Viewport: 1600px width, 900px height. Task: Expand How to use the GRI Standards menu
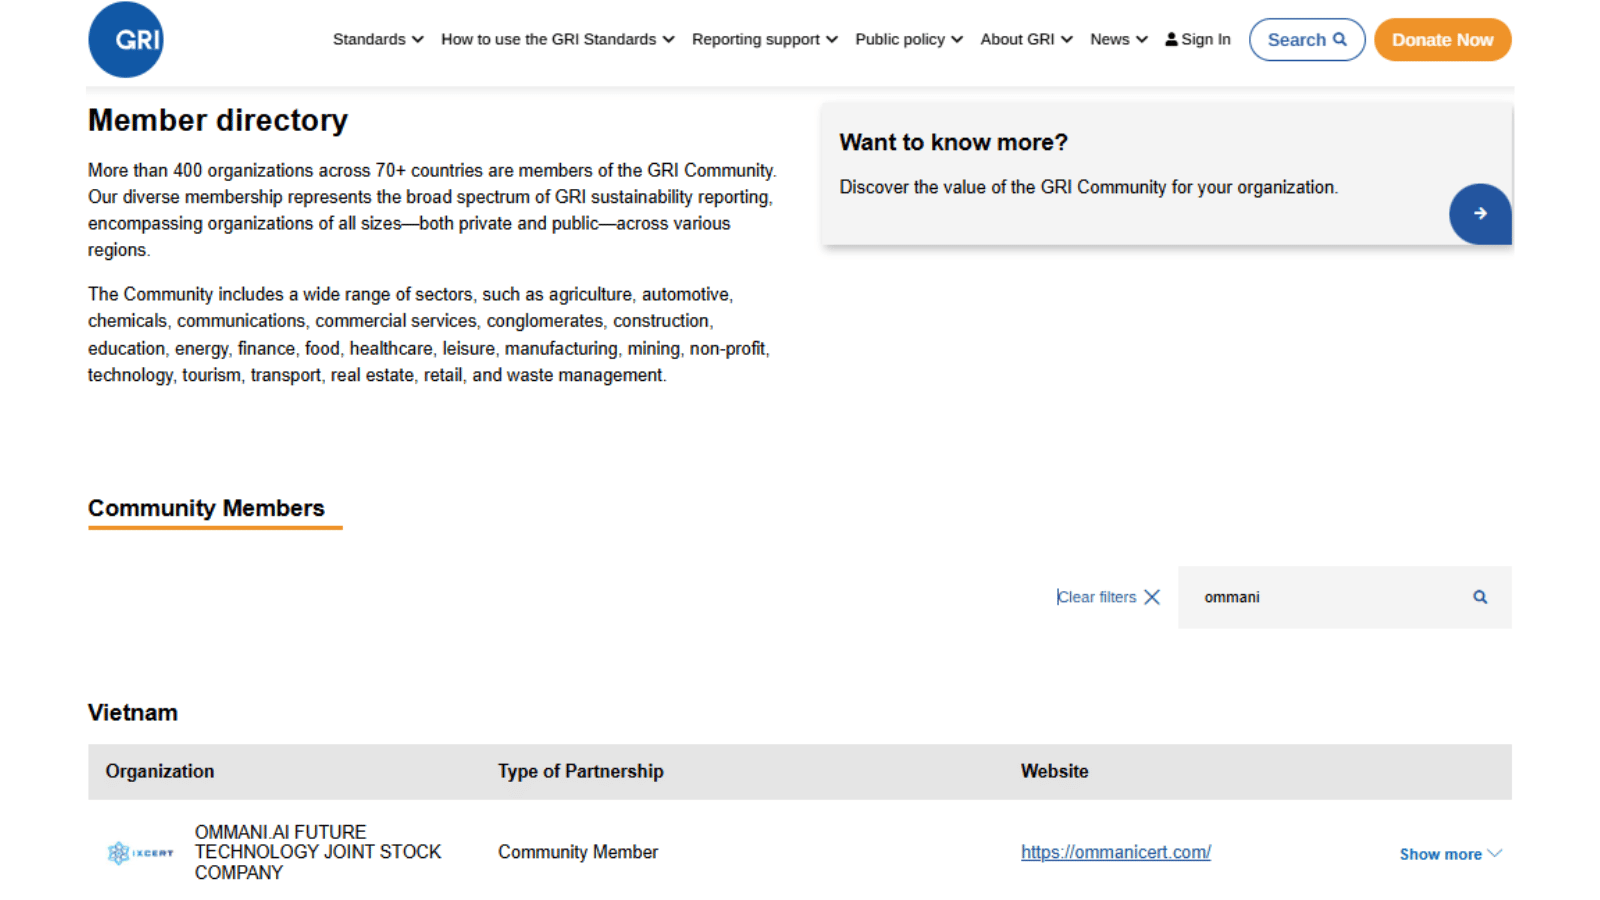pyautogui.click(x=557, y=40)
